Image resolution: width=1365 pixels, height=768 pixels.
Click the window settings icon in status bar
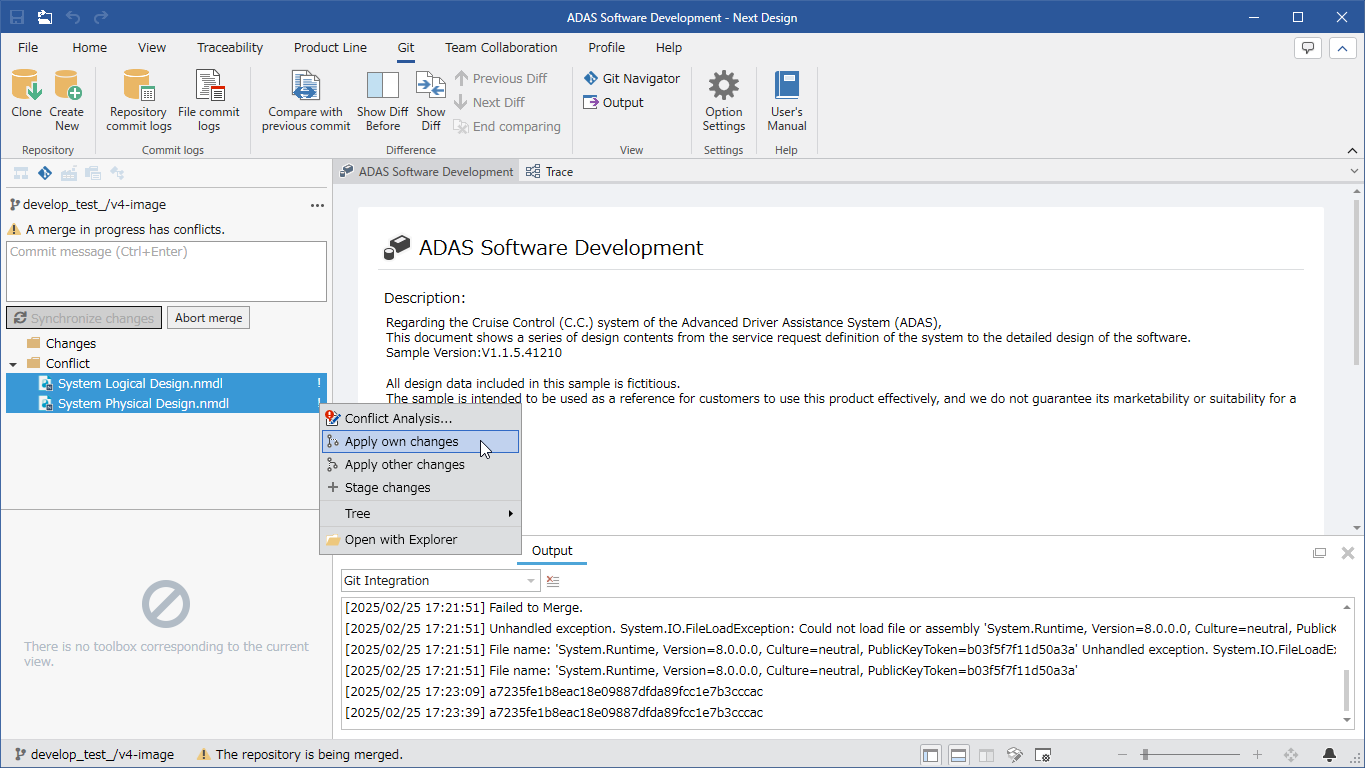(1042, 755)
